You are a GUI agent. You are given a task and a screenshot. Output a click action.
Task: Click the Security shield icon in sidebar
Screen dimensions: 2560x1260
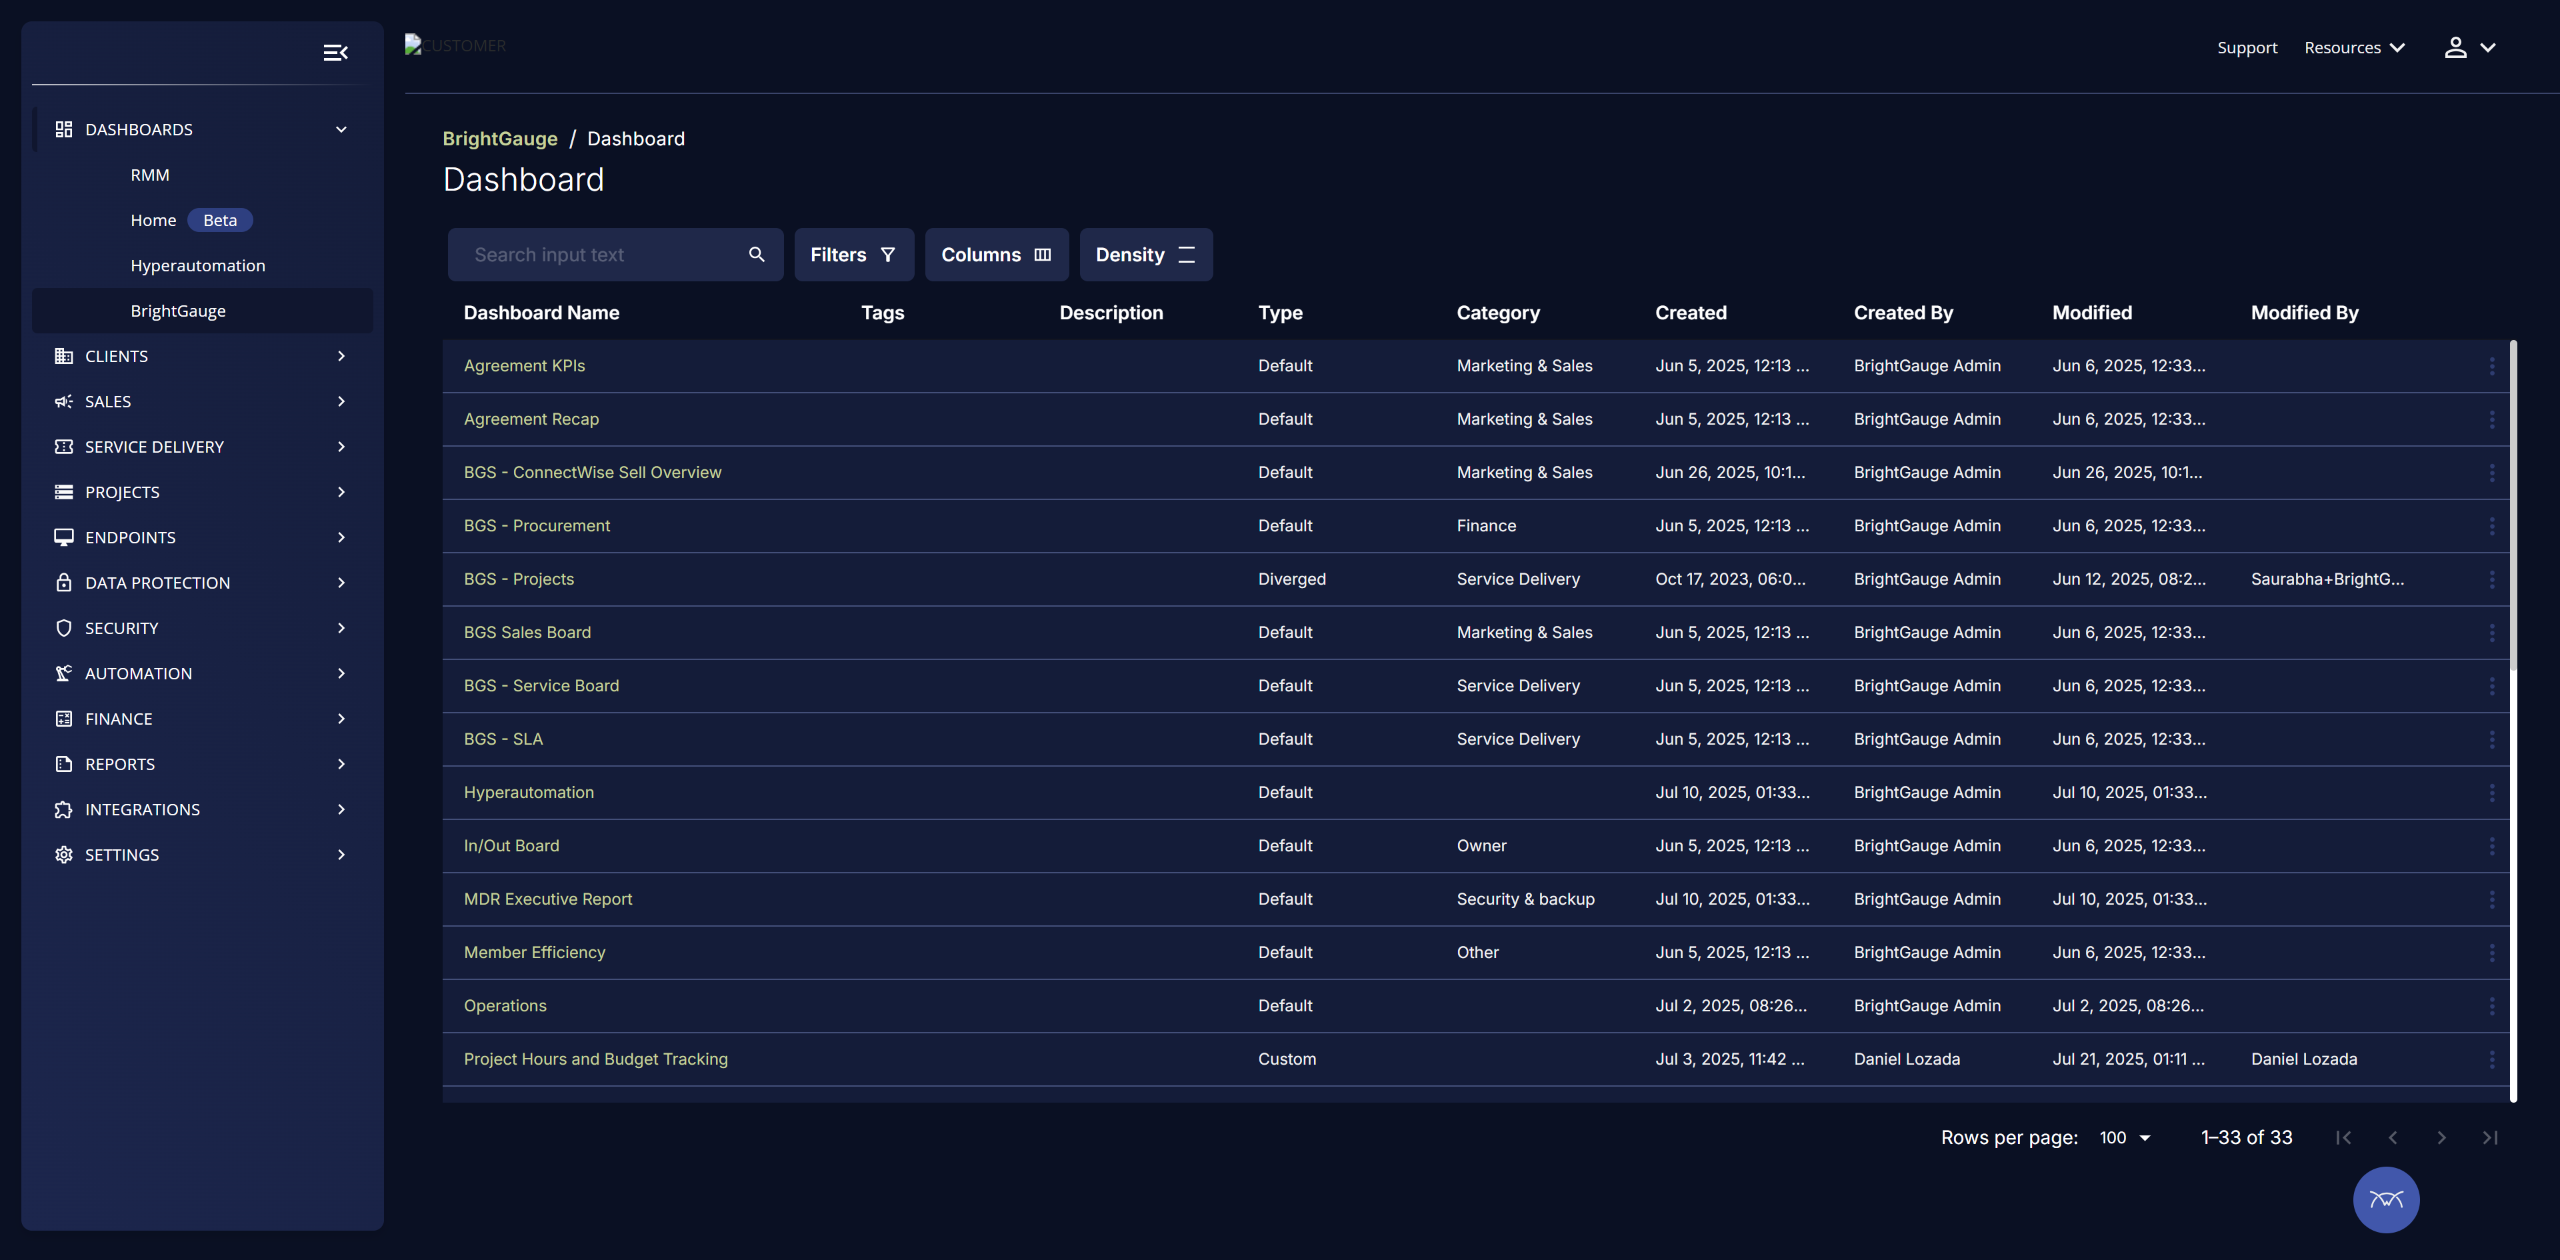(x=64, y=628)
